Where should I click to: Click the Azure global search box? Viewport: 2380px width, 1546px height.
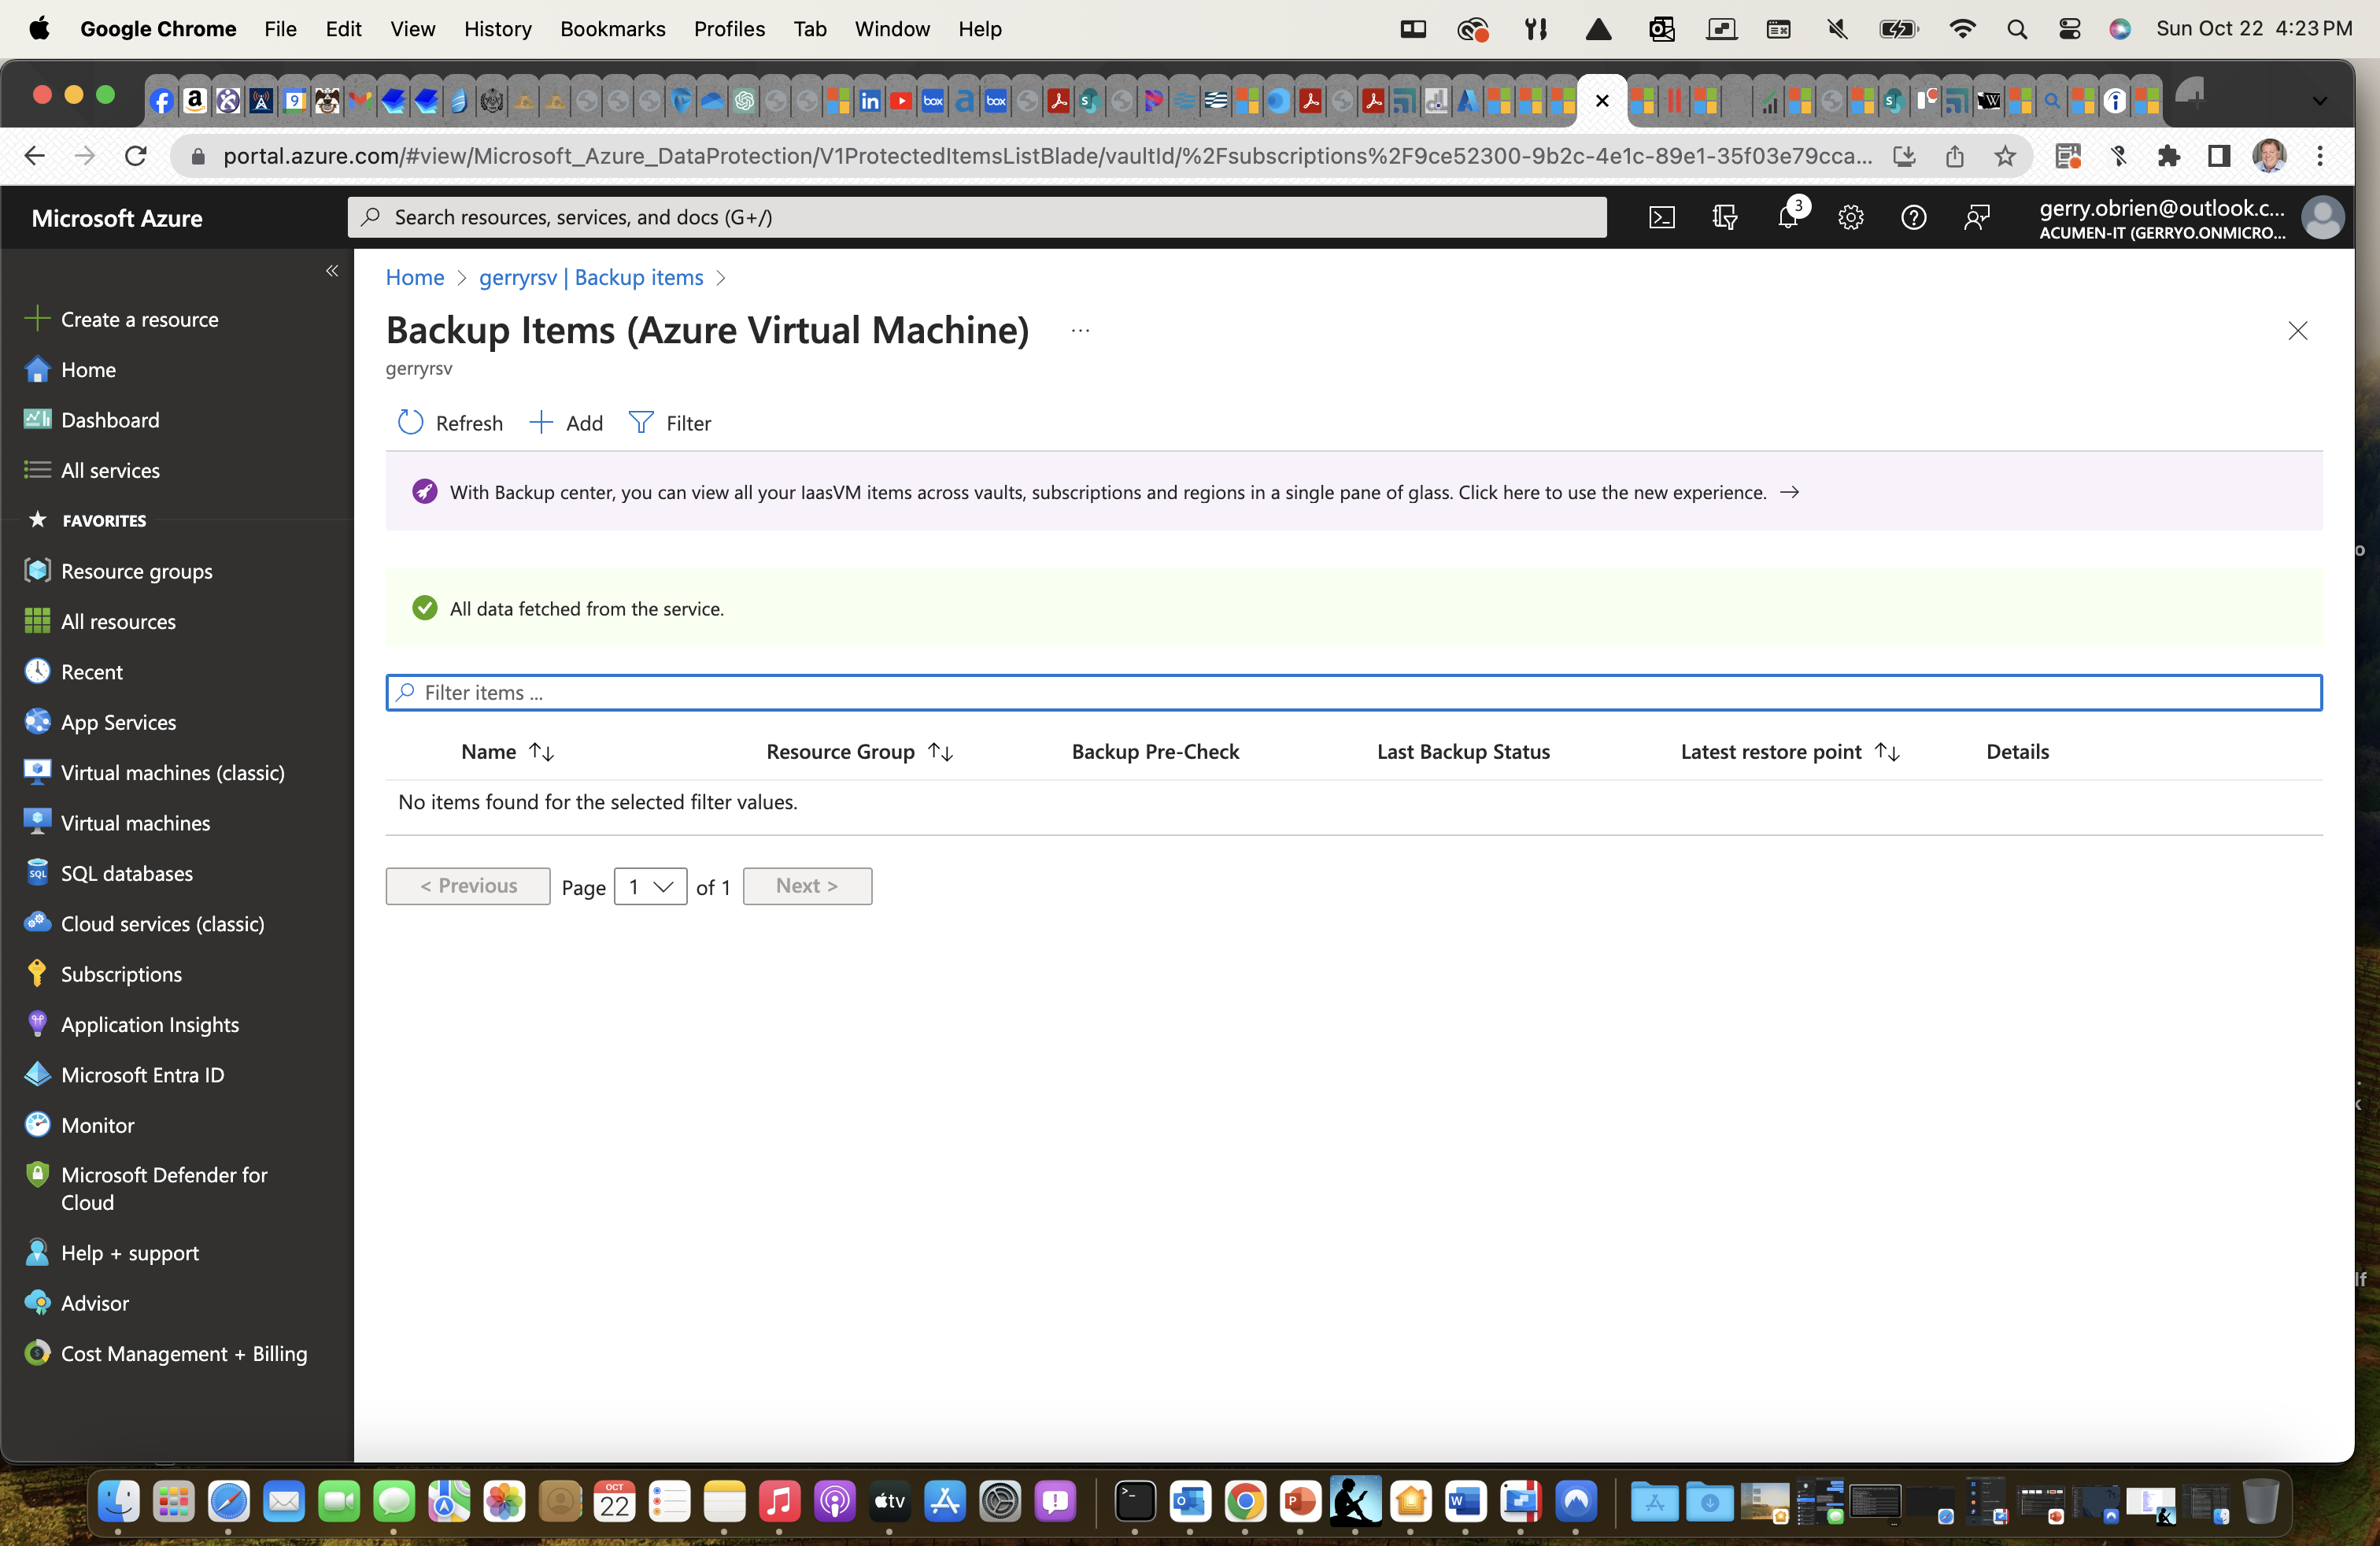(977, 217)
